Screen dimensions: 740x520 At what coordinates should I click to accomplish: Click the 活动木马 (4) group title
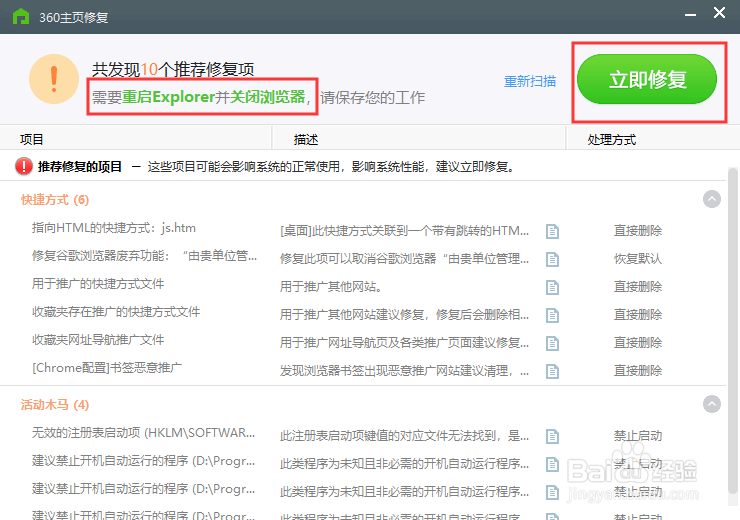tap(55, 404)
